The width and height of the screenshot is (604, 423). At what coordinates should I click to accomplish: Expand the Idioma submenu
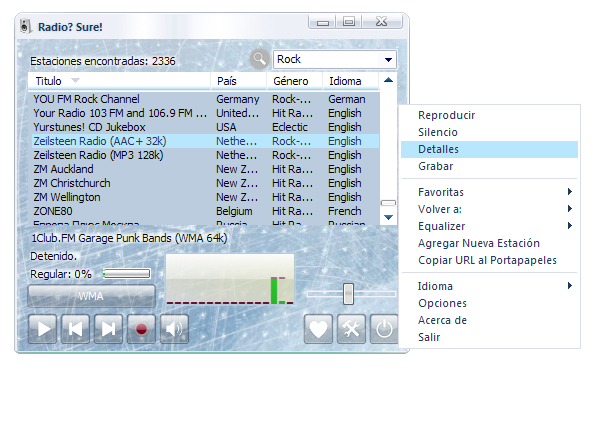tap(570, 287)
